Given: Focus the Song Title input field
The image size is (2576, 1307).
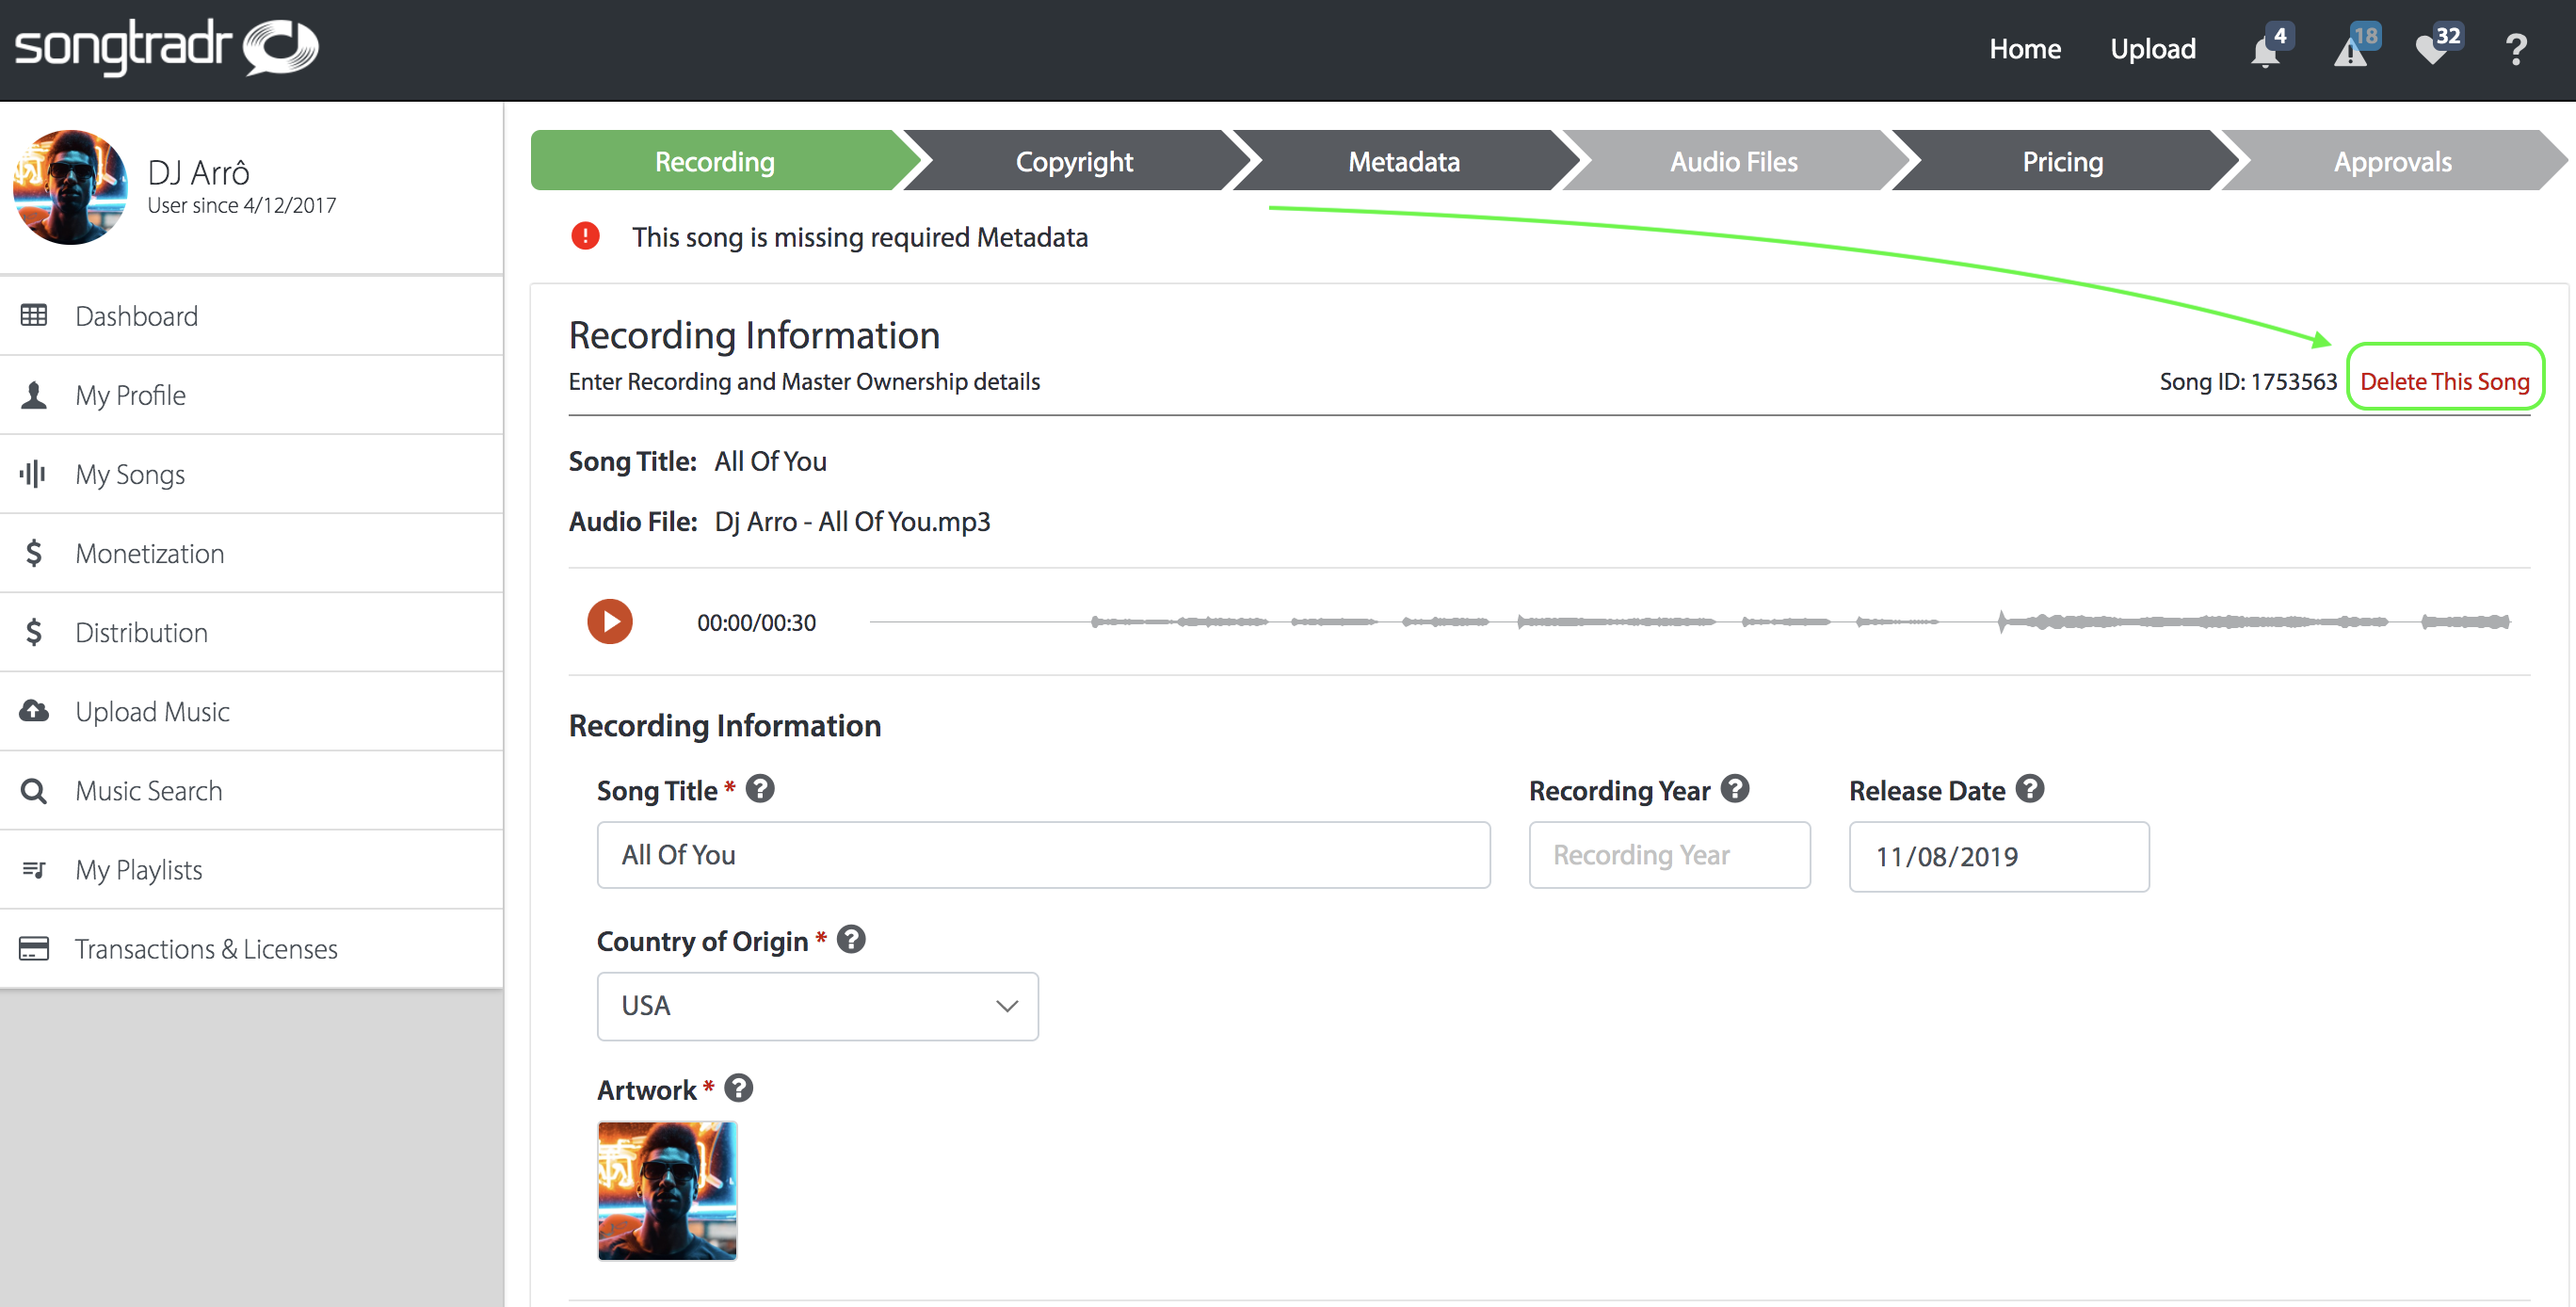Looking at the screenshot, I should 1043,855.
